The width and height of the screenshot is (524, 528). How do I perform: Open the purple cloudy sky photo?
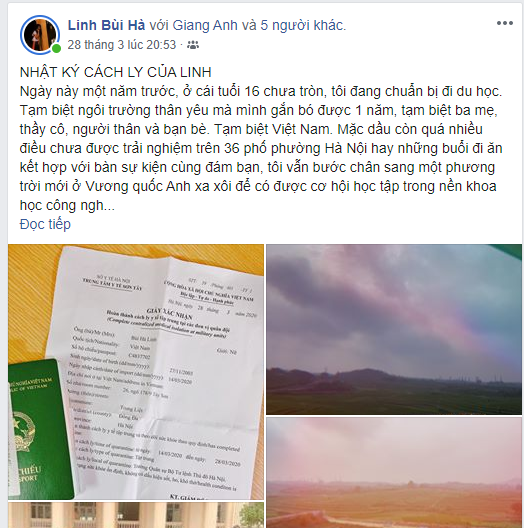click(x=394, y=329)
